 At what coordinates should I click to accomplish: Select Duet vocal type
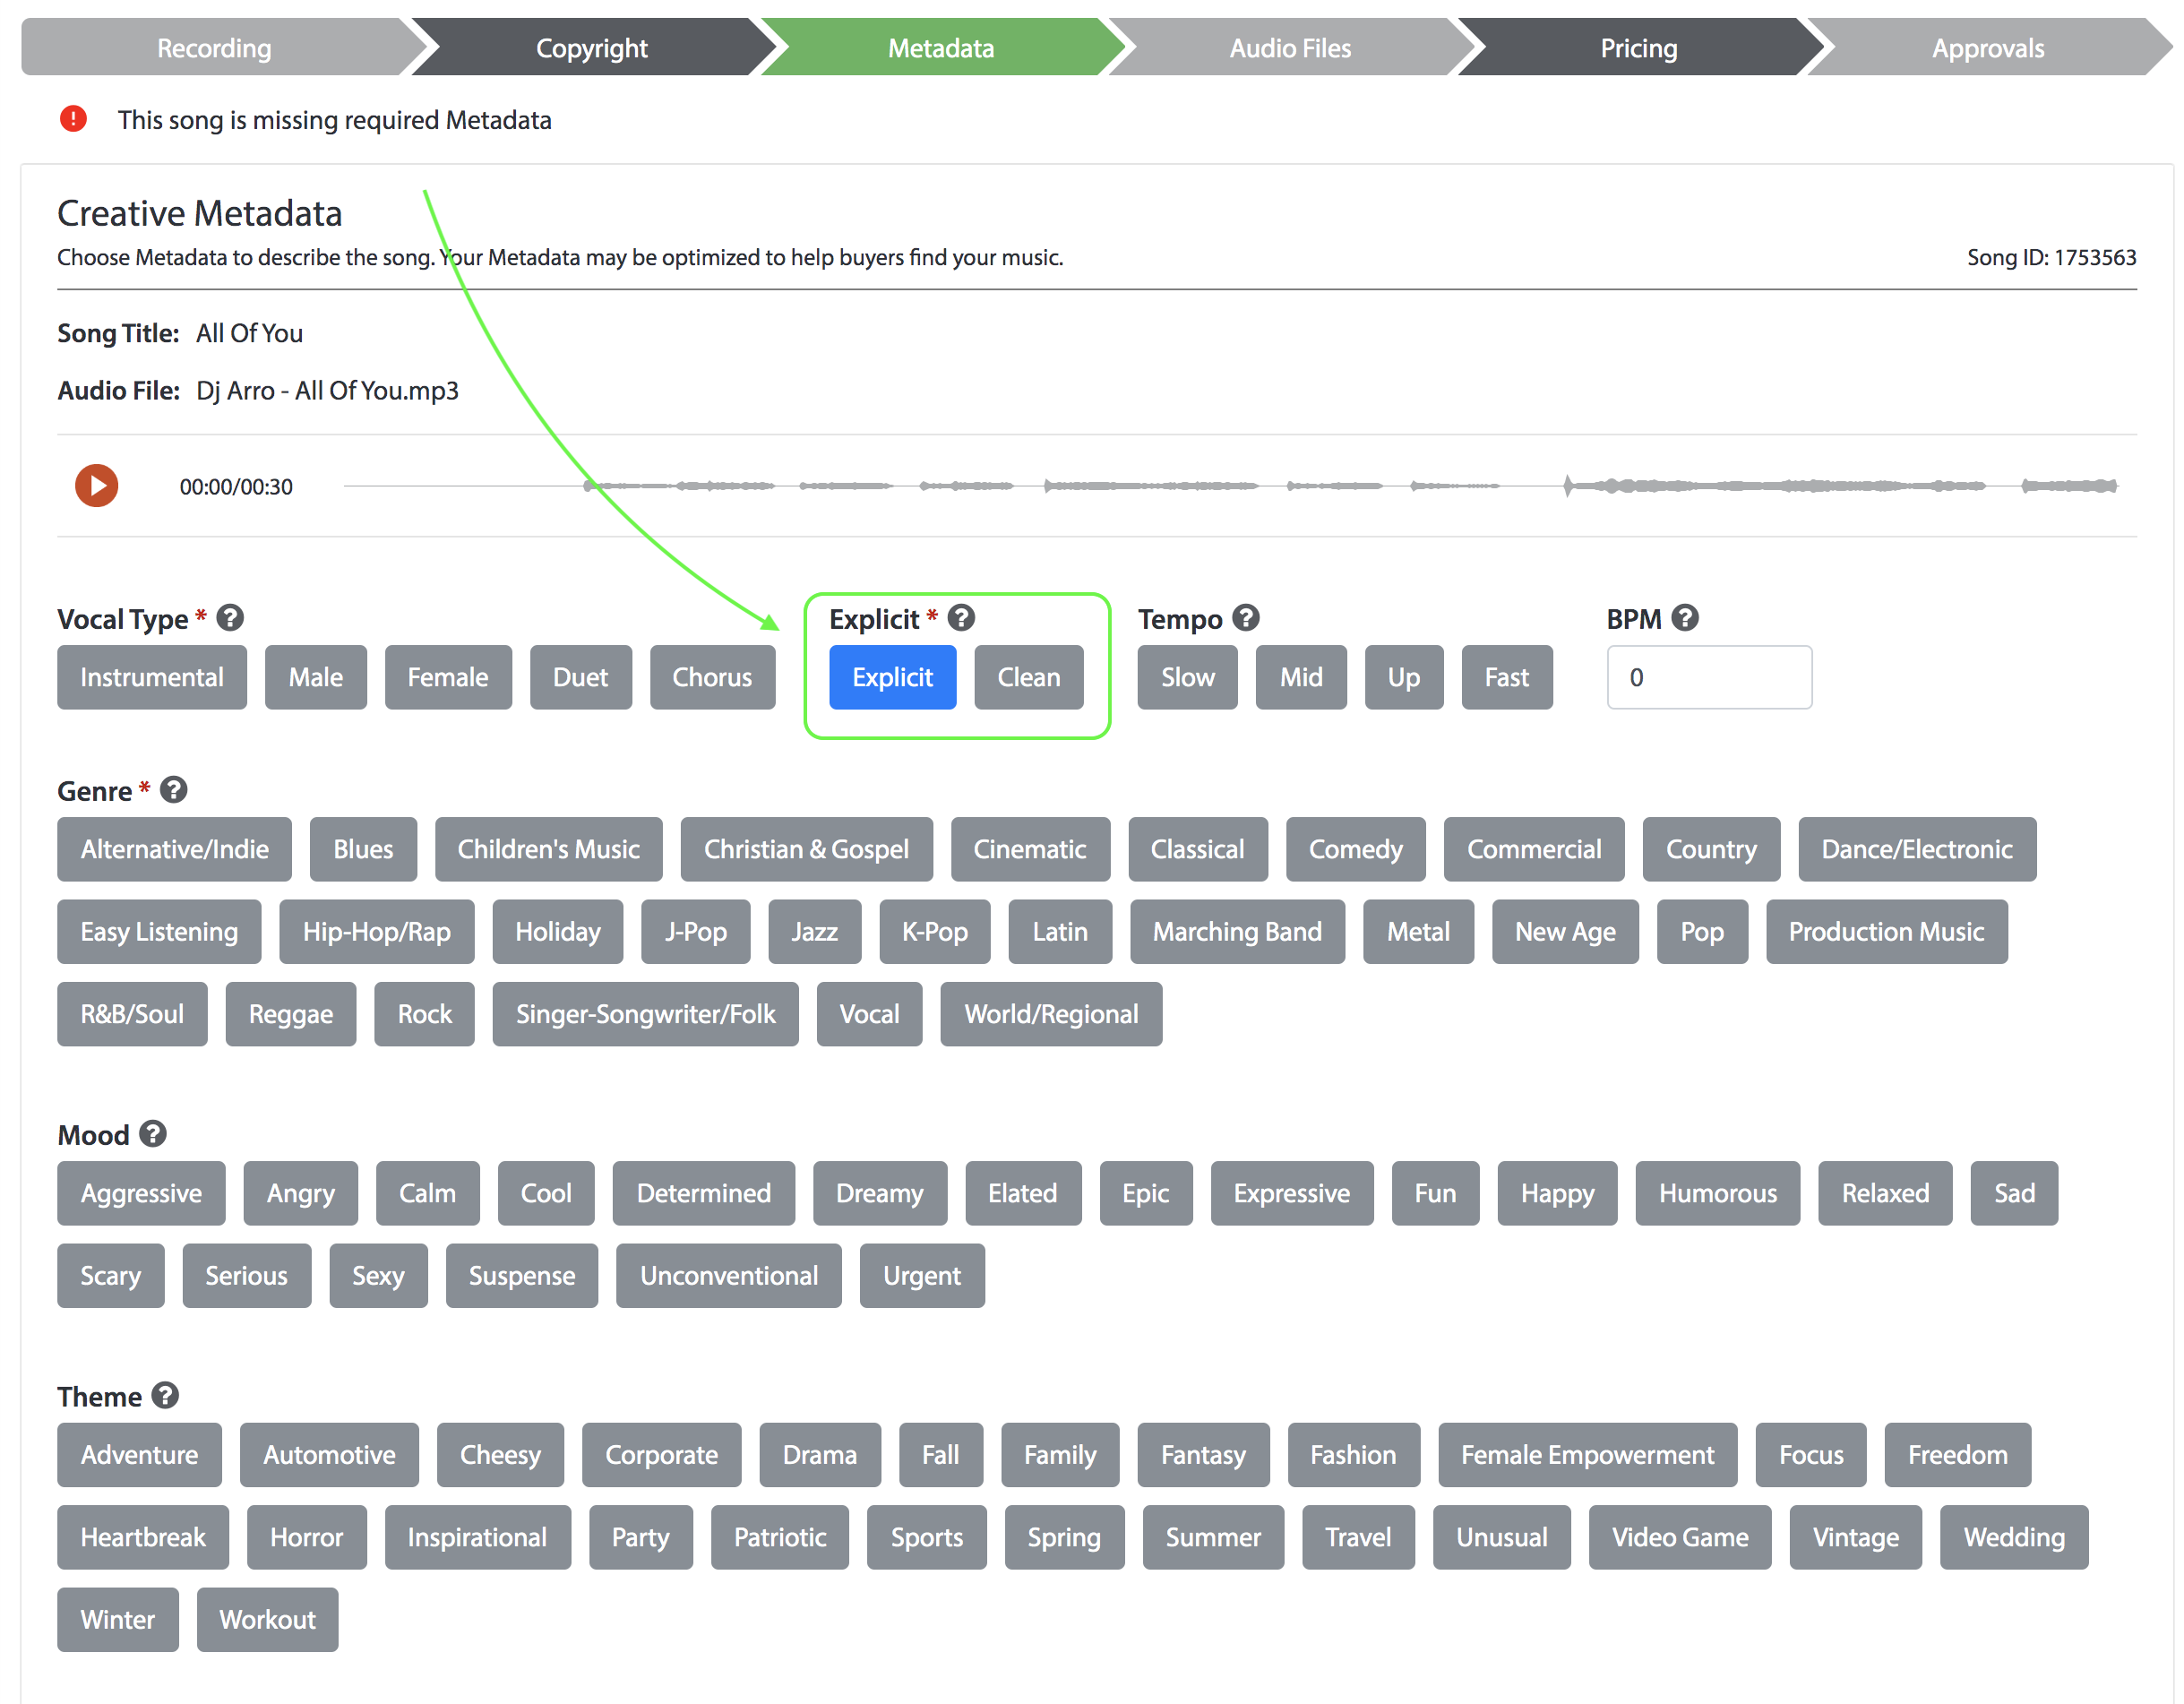(x=581, y=677)
